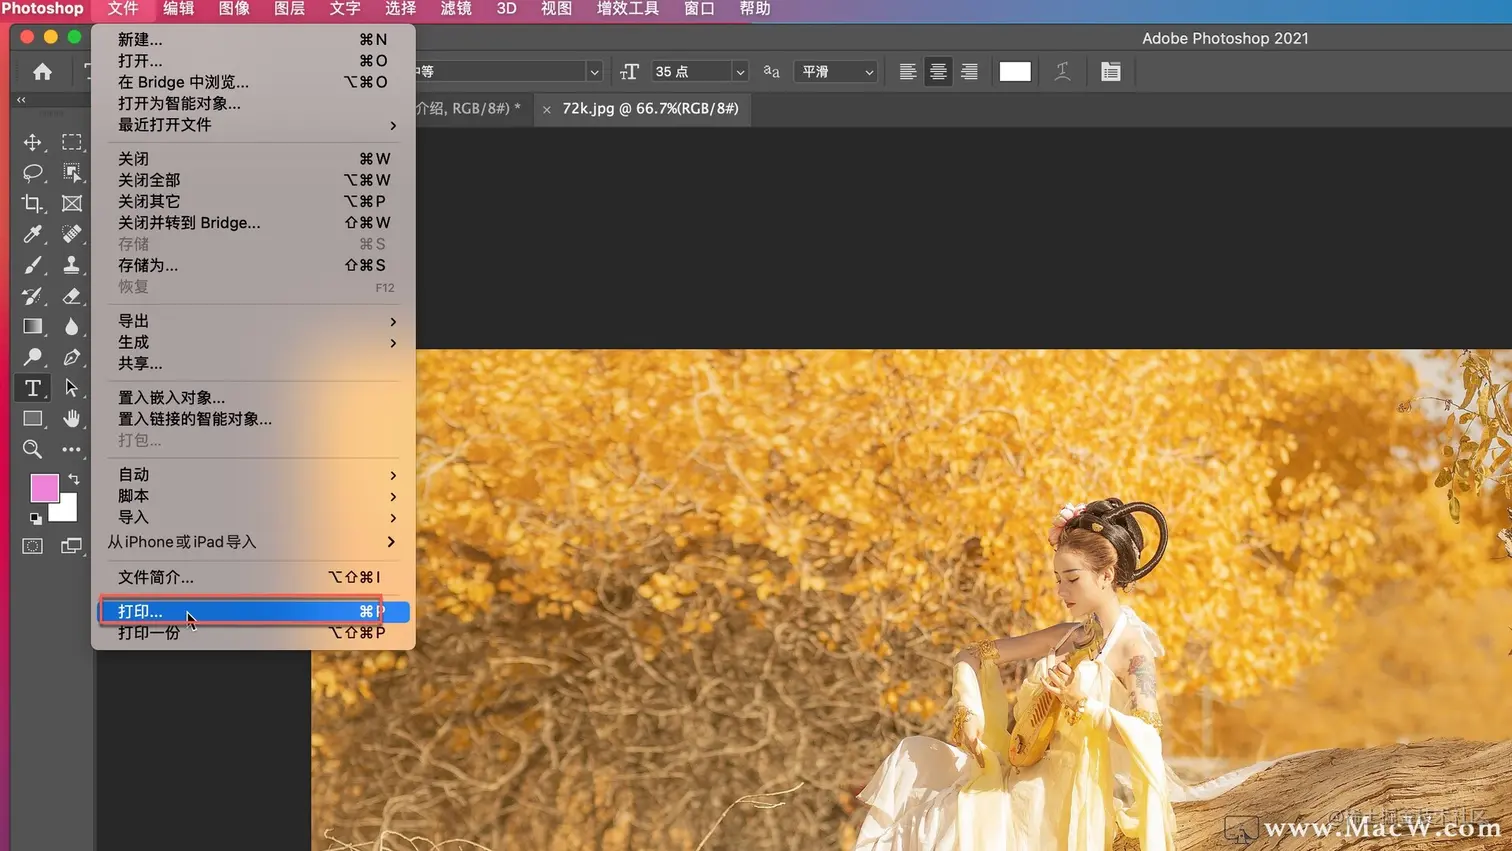Image resolution: width=1512 pixels, height=851 pixels.
Task: Open 滤镜 menu in menu bar
Action: click(456, 9)
